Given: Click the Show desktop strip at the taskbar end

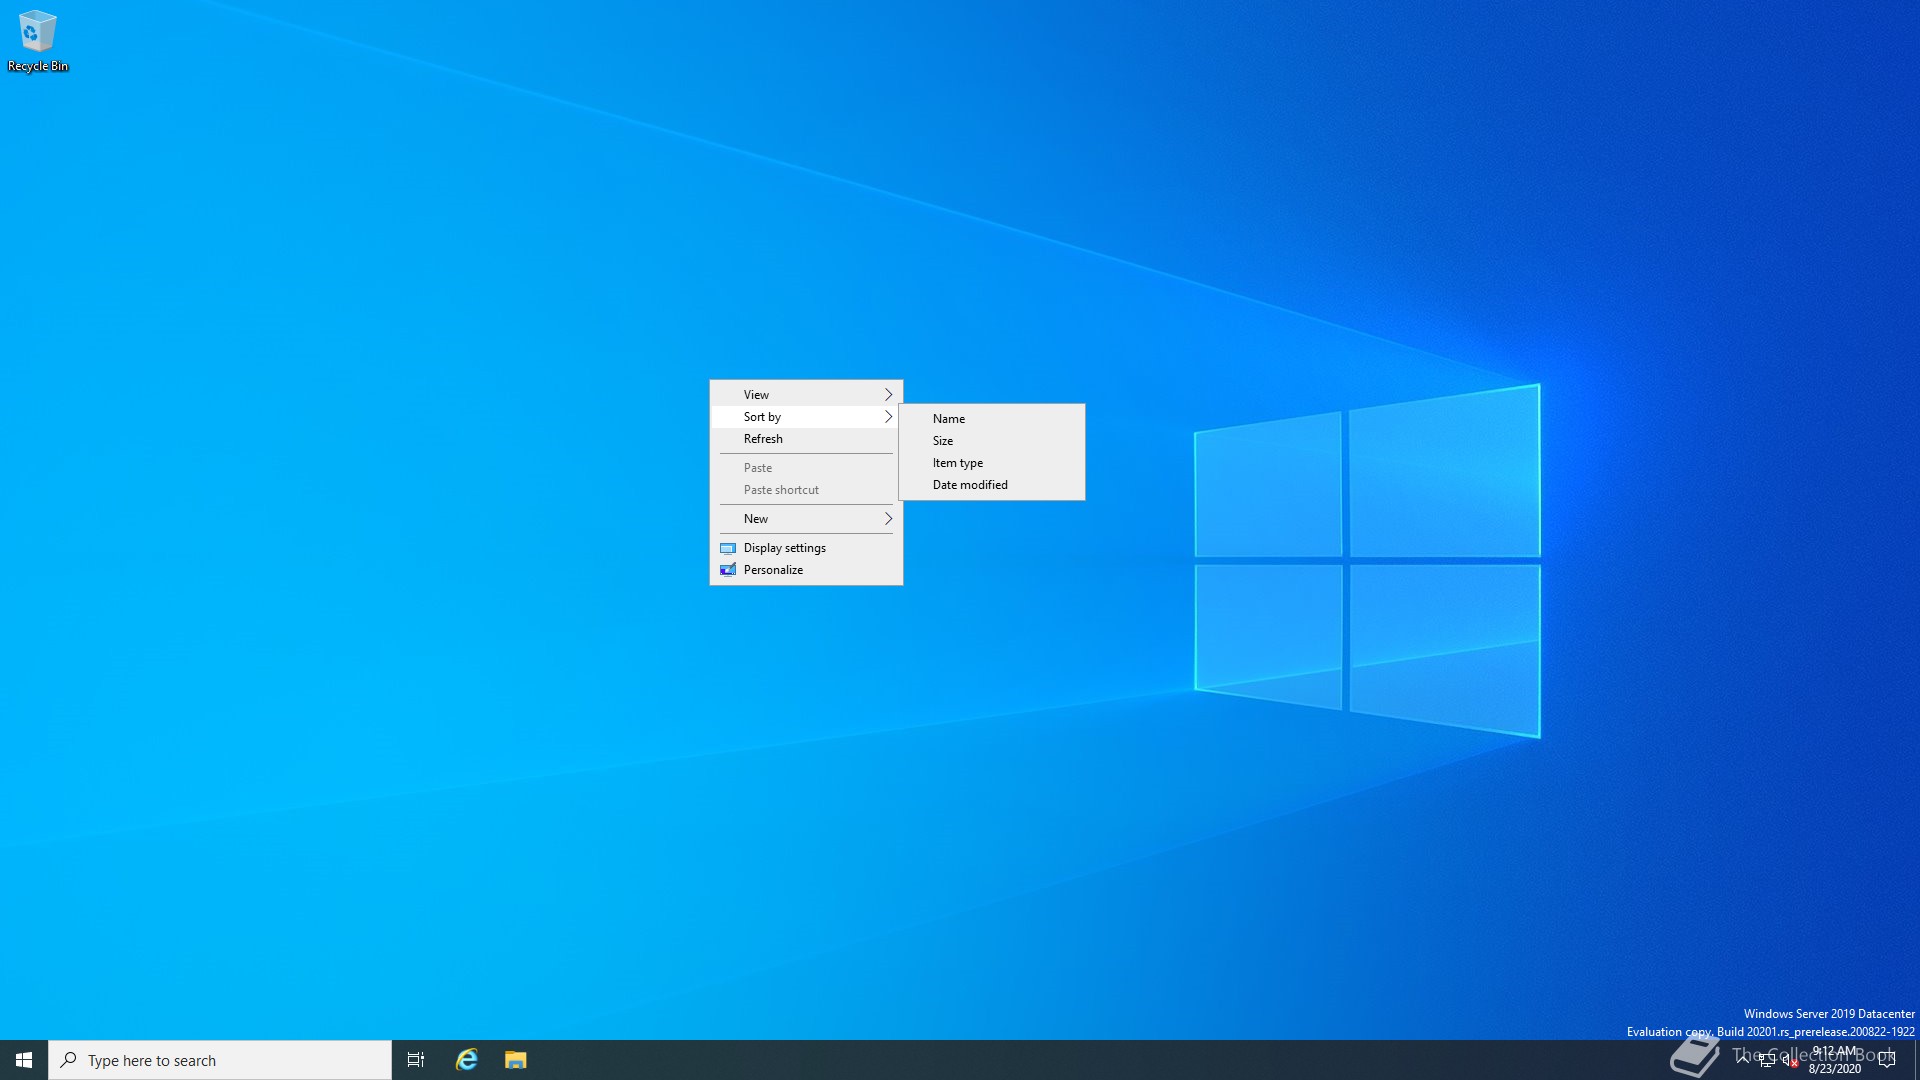Looking at the screenshot, I should [1916, 1060].
